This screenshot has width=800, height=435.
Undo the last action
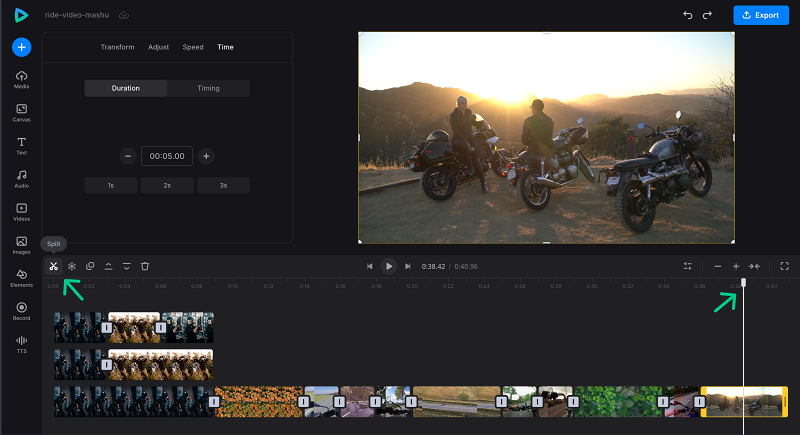tap(688, 15)
